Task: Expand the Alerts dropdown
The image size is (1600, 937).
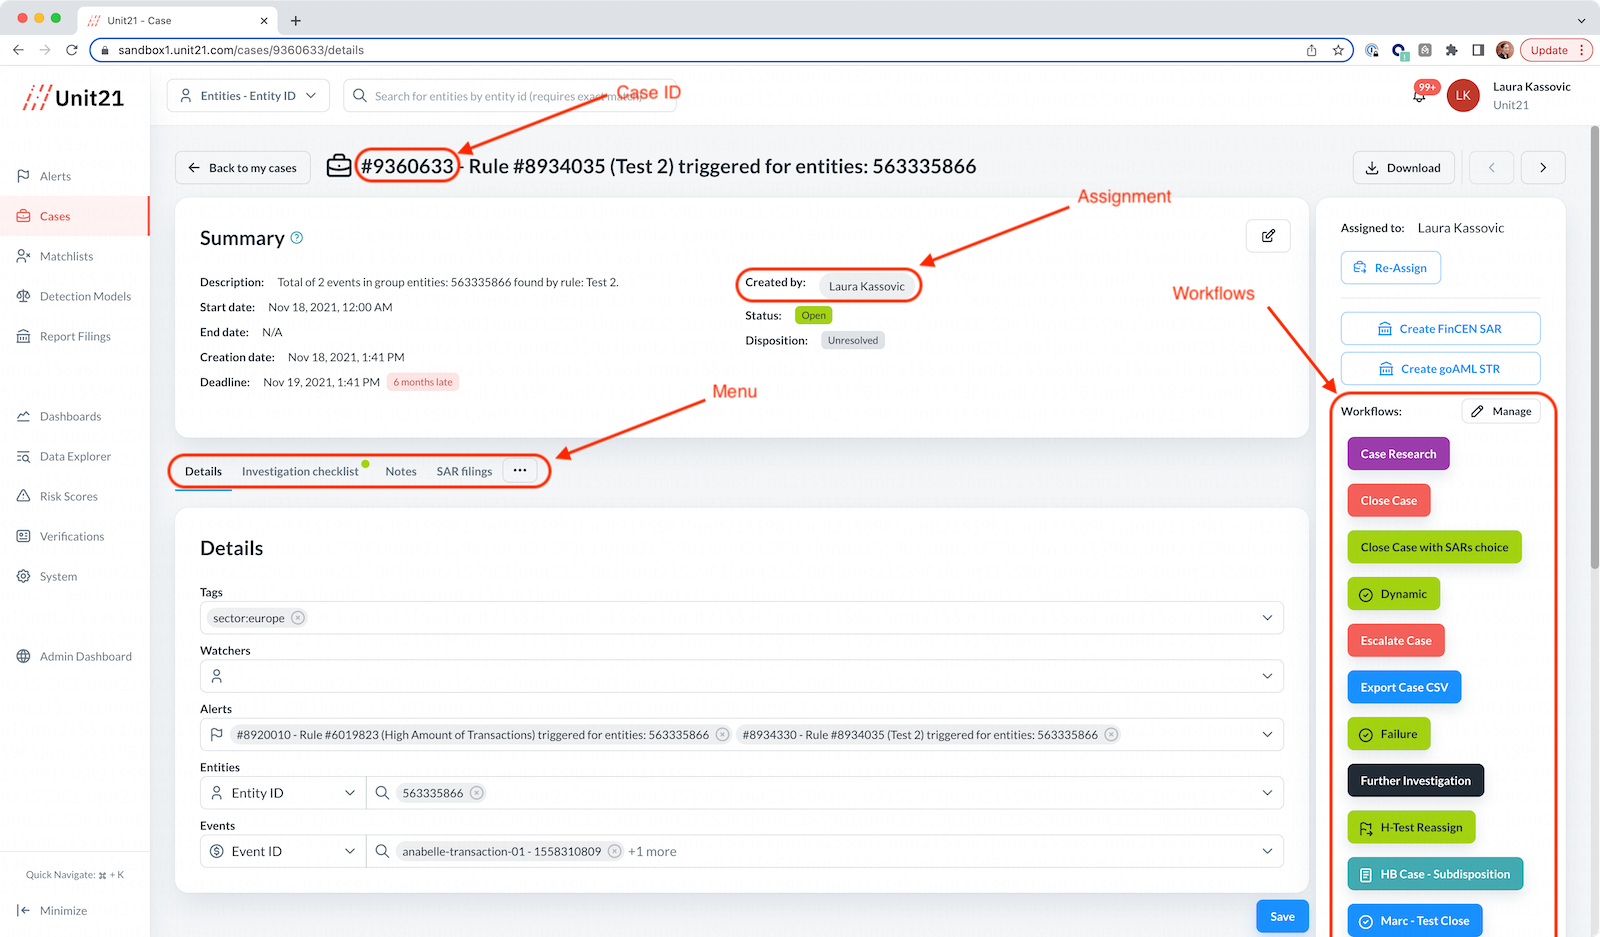Action: pos(1267,735)
